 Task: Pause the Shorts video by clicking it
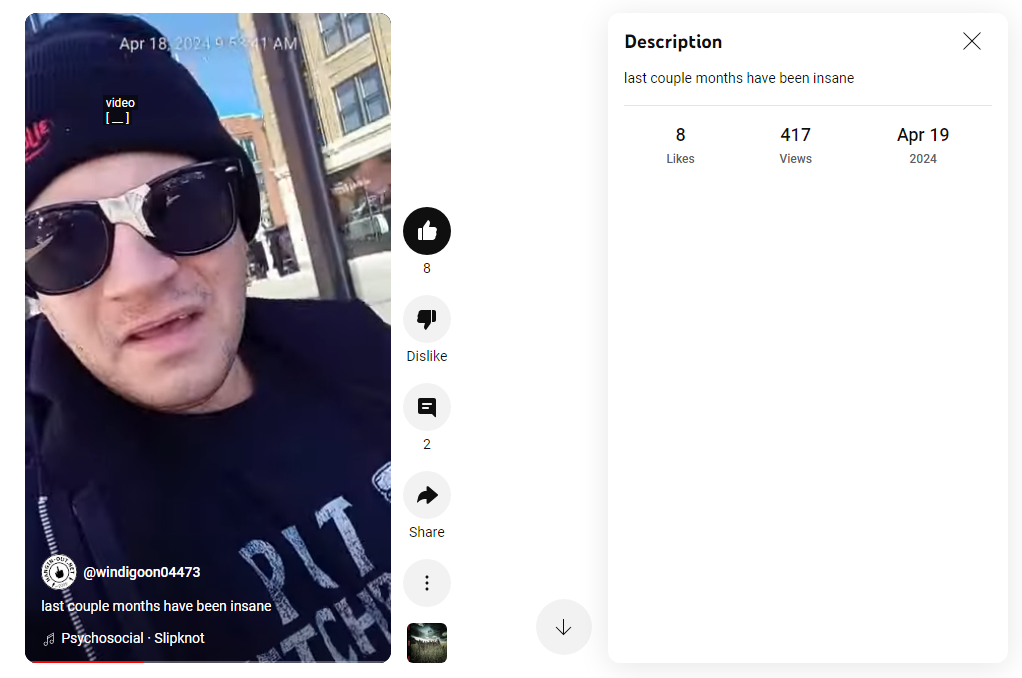(208, 326)
